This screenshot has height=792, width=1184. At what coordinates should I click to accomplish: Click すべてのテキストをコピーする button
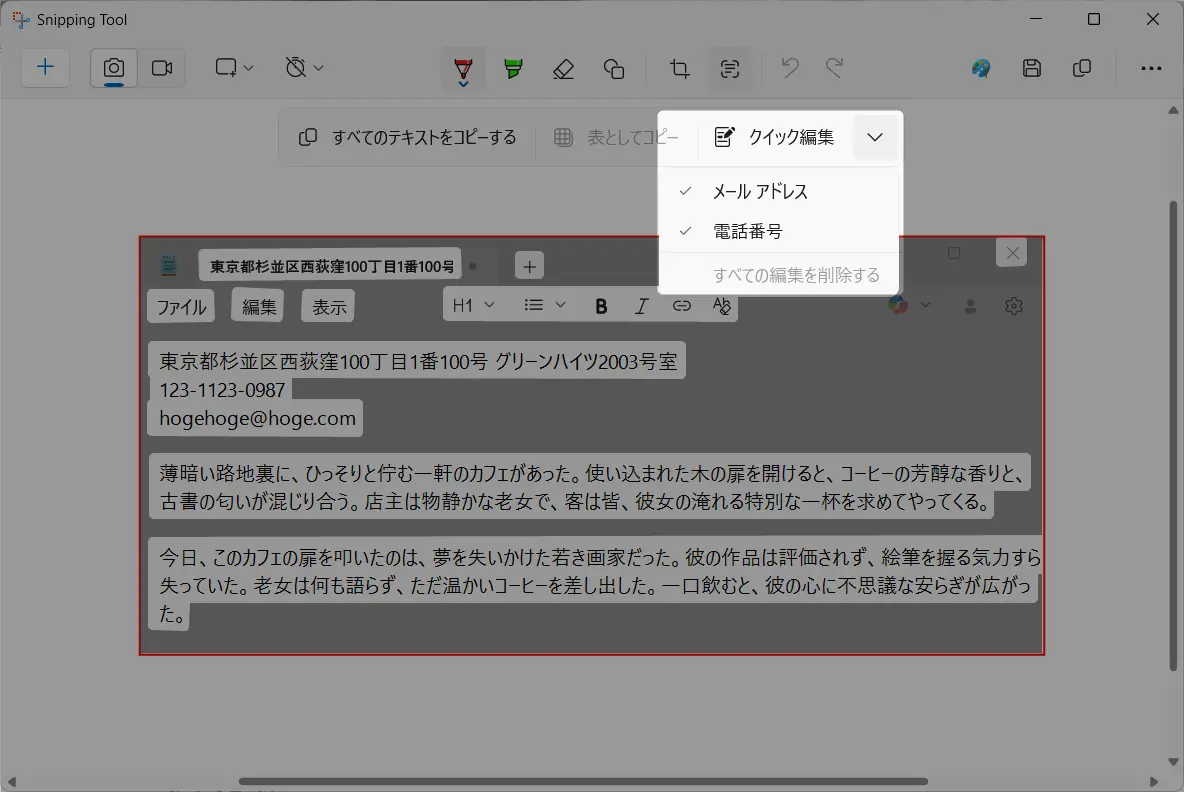408,137
